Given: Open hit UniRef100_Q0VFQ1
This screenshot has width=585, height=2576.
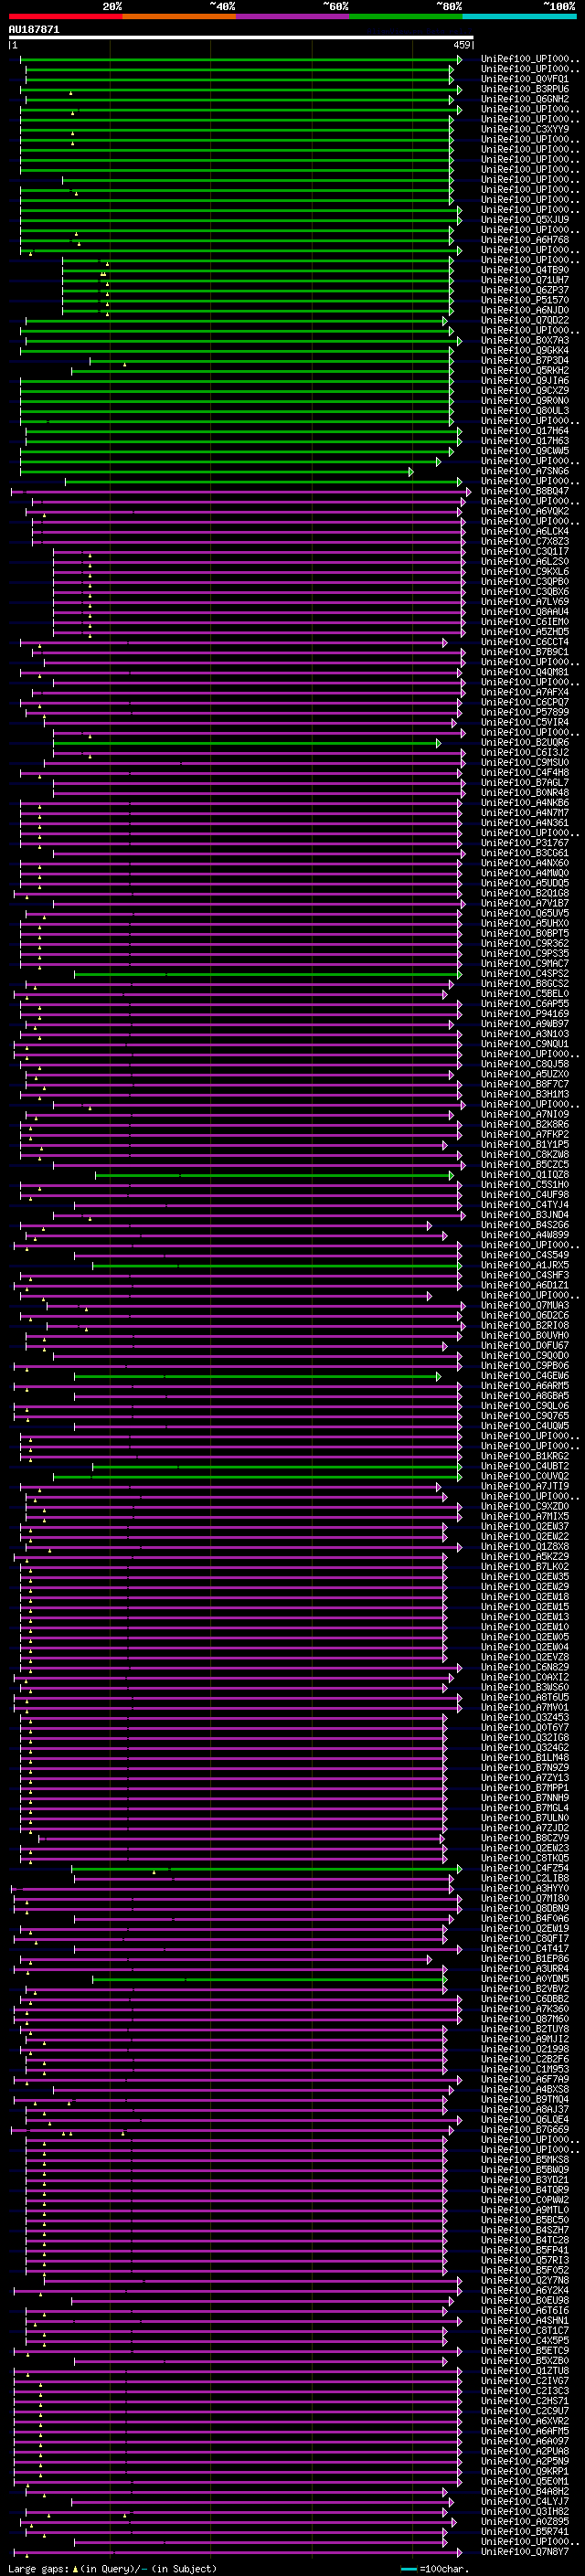Looking at the screenshot, I should tap(525, 79).
